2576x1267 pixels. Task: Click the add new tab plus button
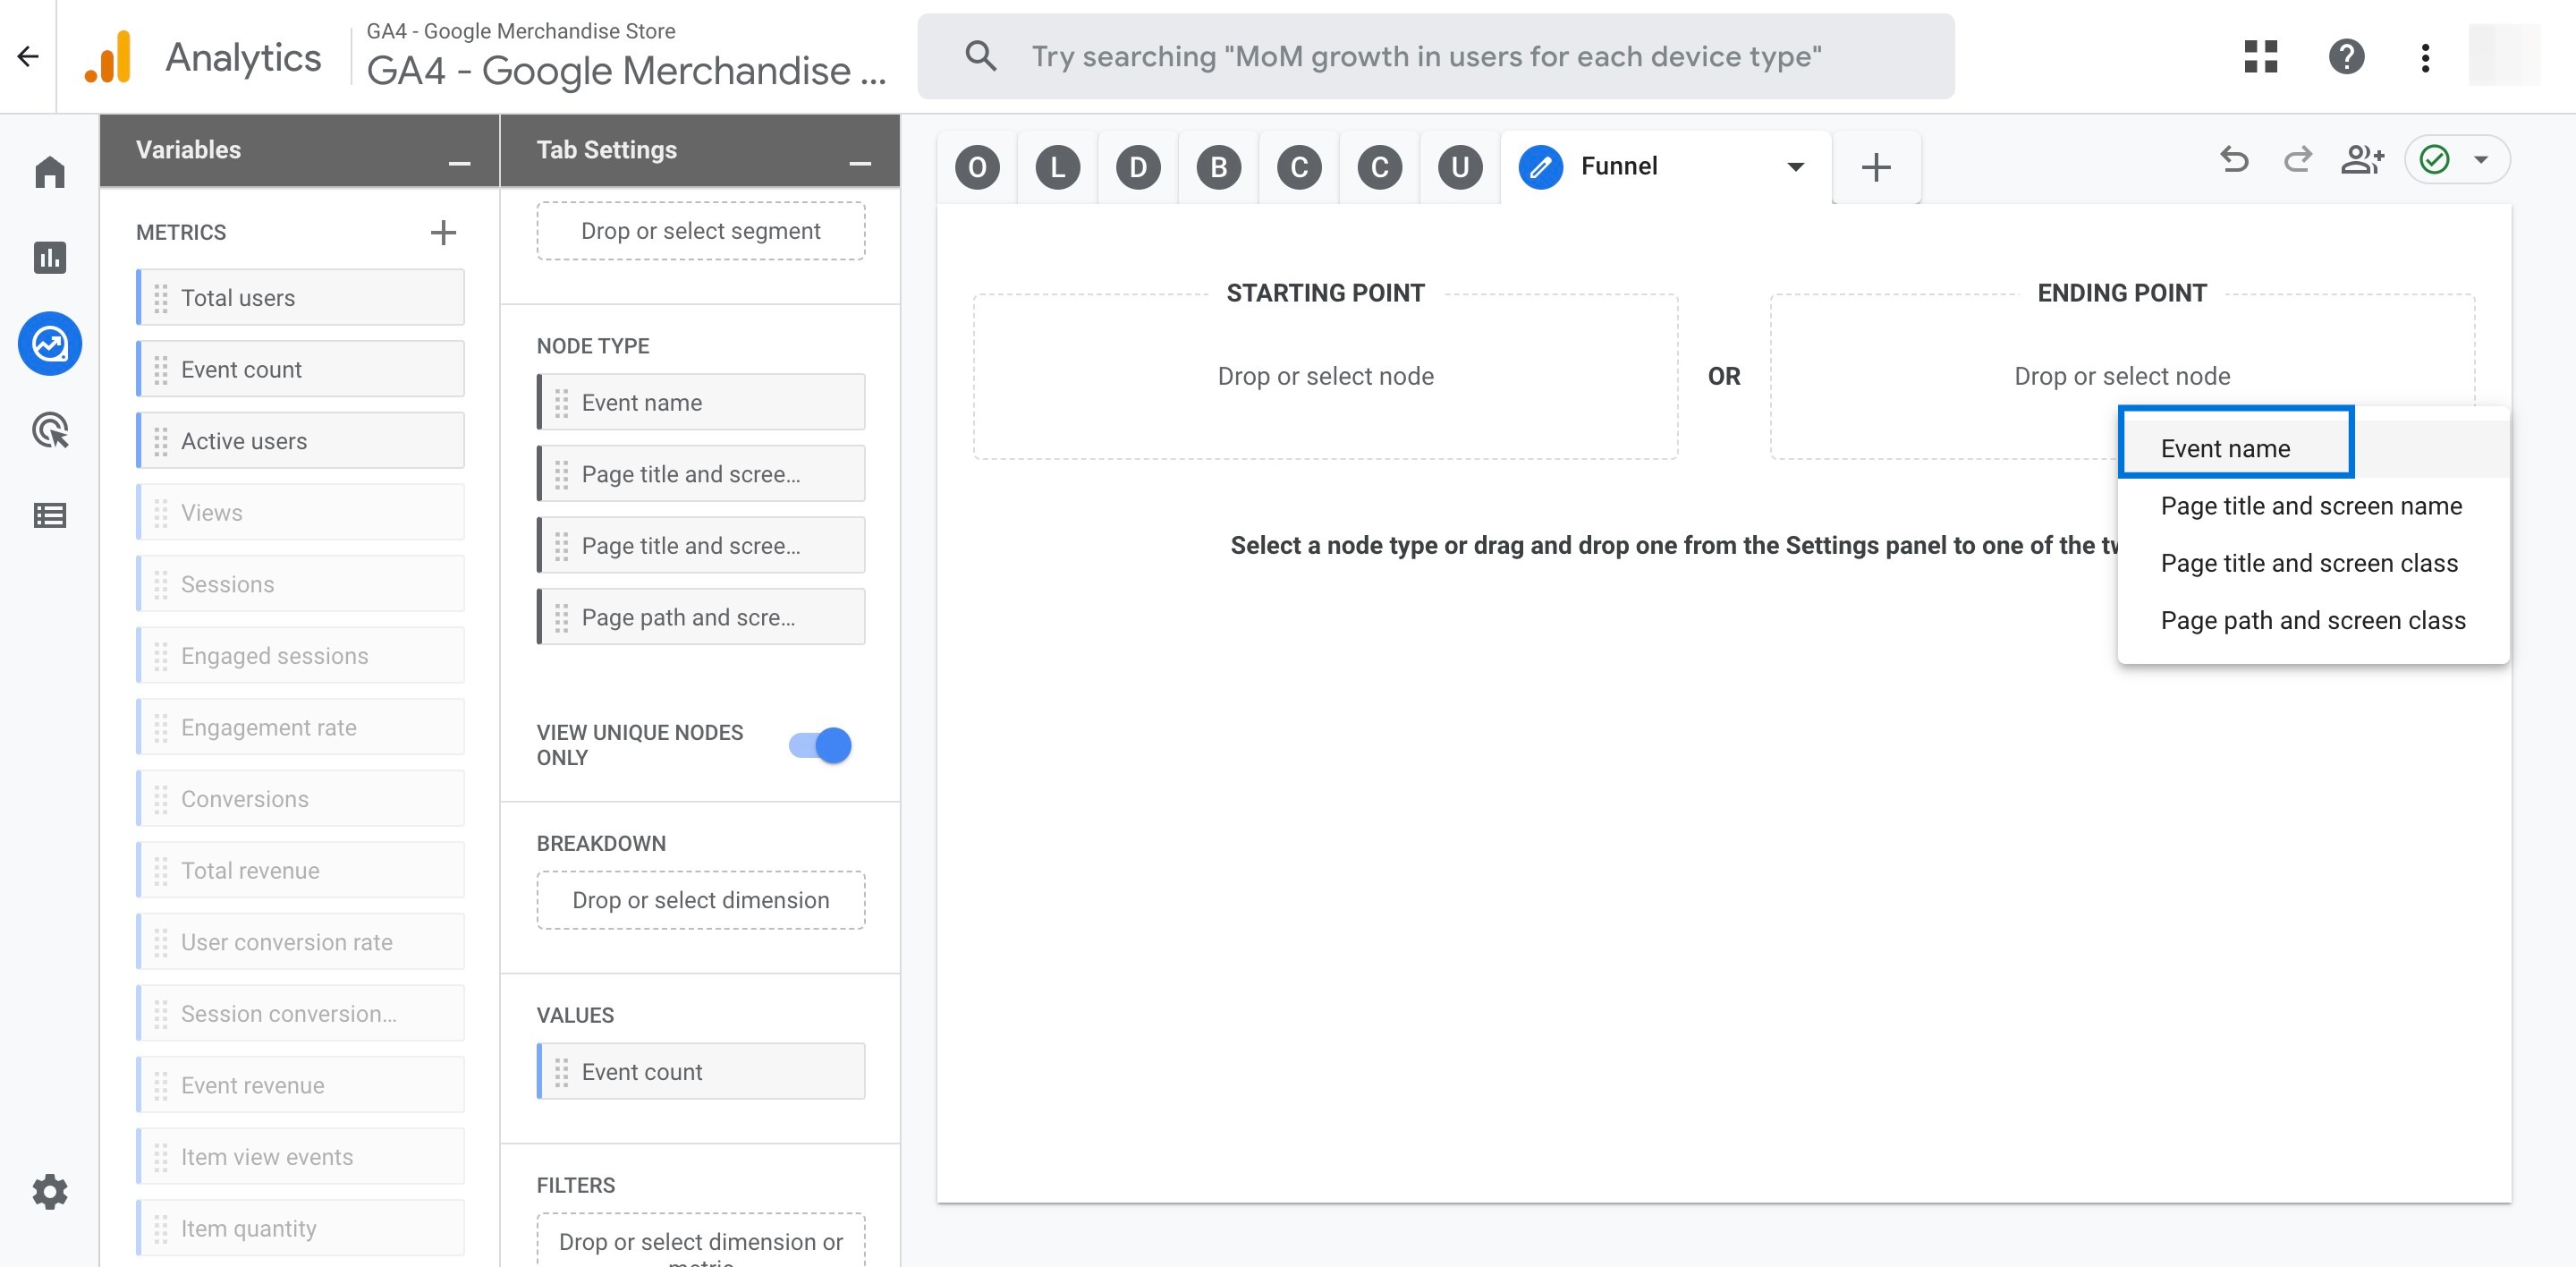tap(1877, 166)
